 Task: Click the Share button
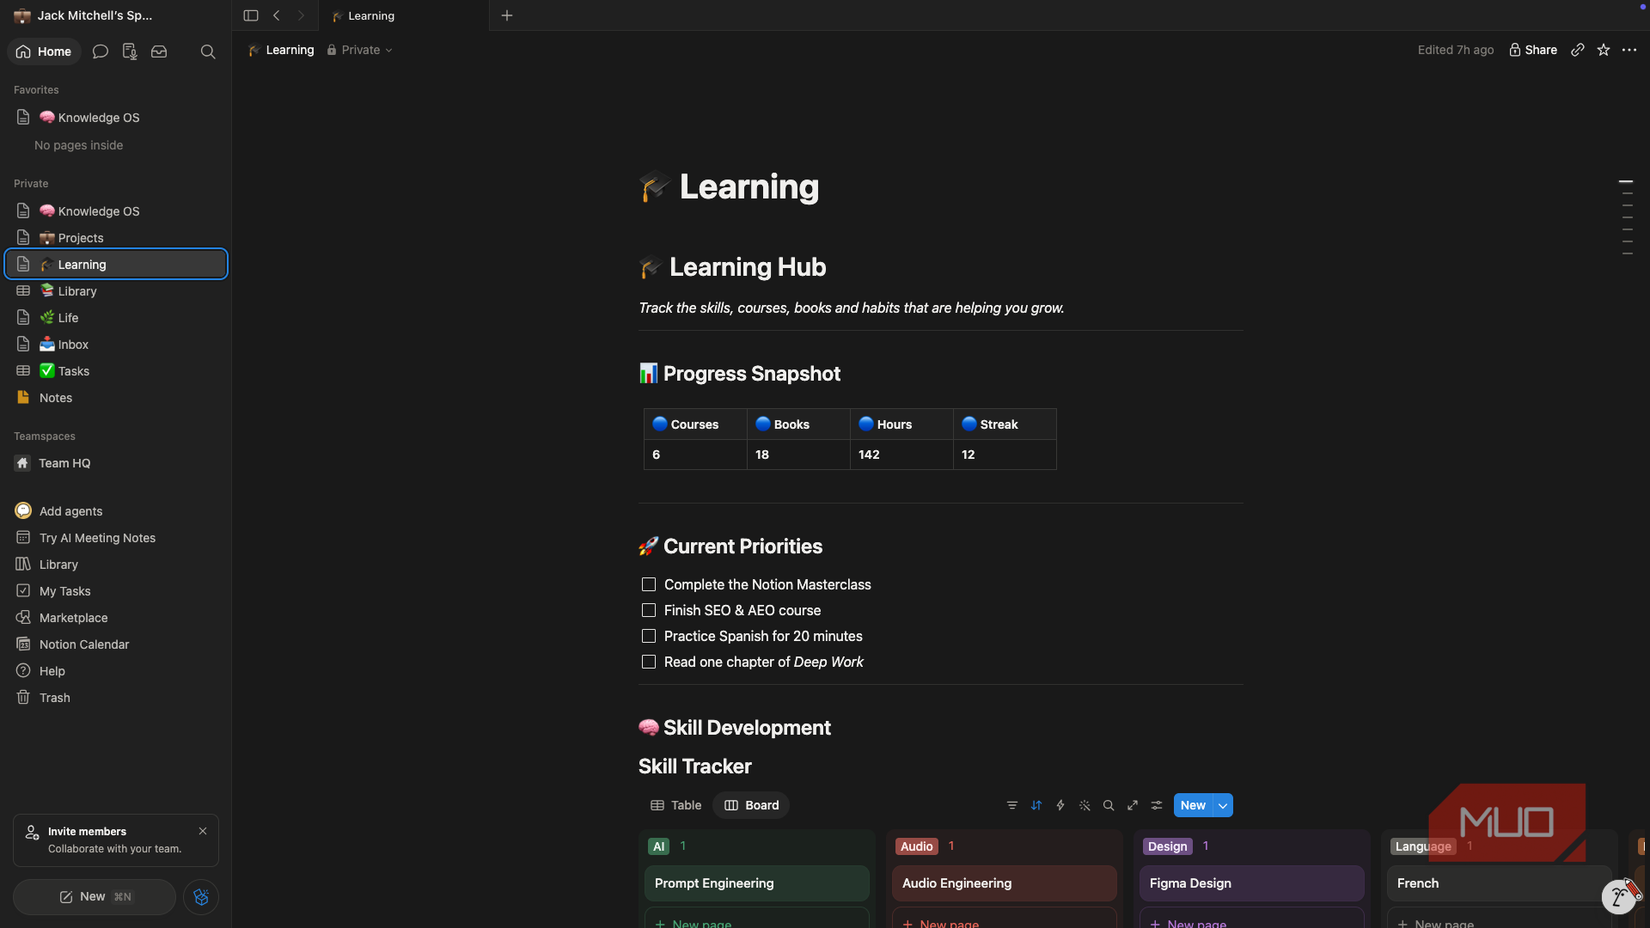click(x=1533, y=50)
